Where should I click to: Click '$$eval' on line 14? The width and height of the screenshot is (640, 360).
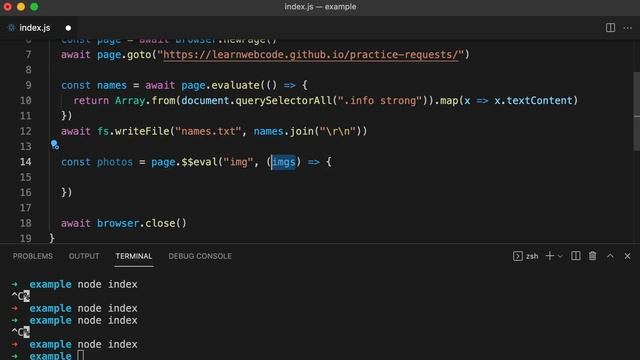pyautogui.click(x=199, y=162)
